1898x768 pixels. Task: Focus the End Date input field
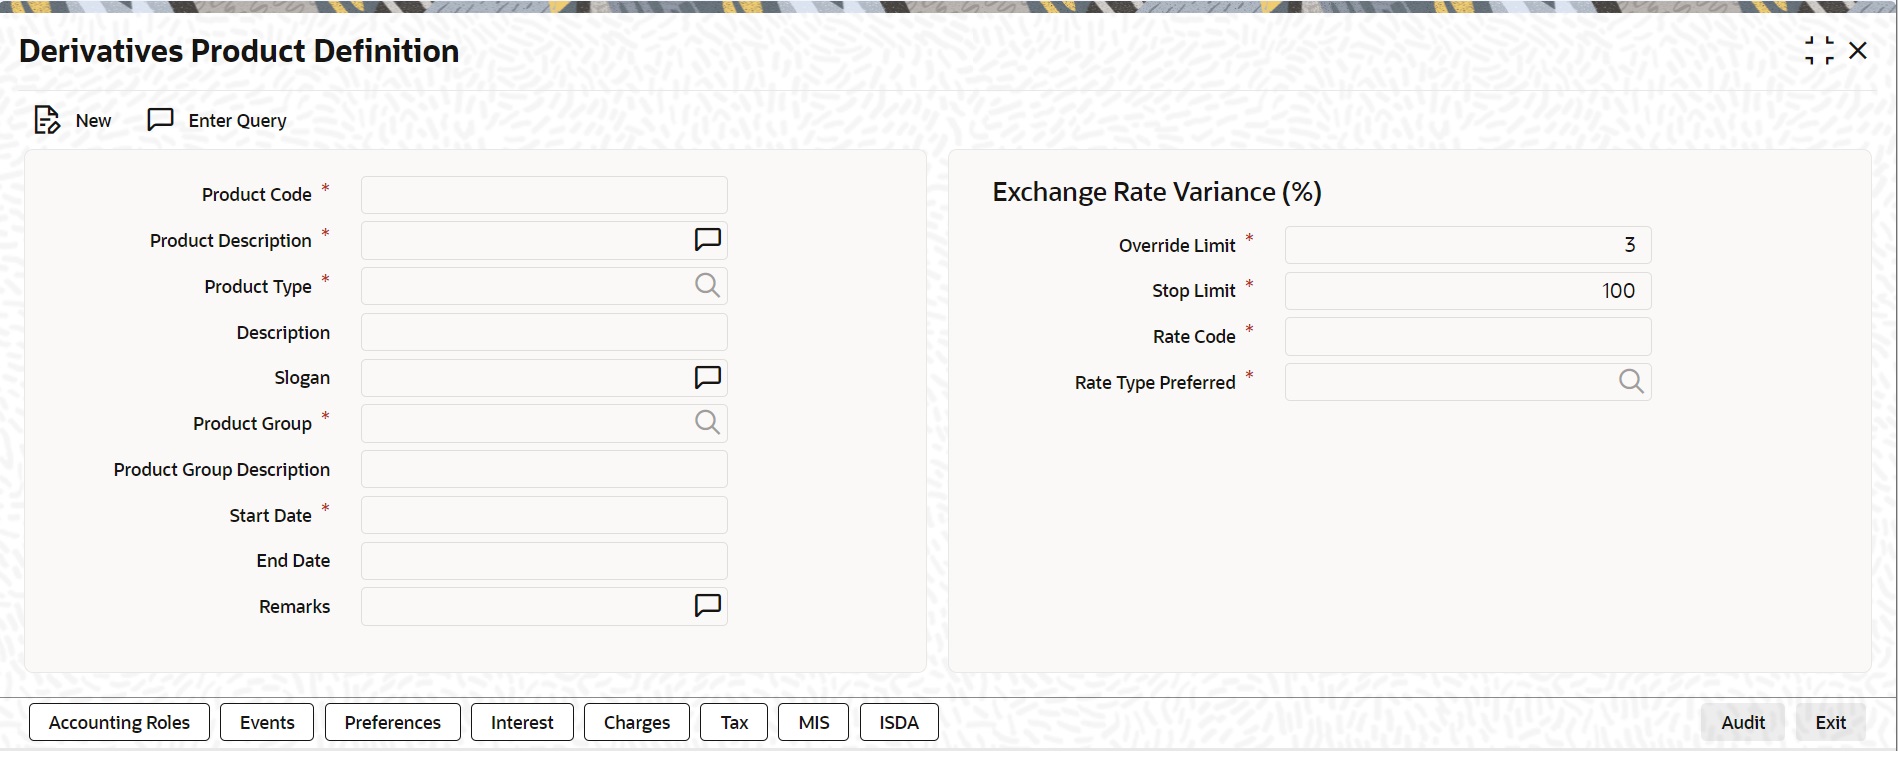(544, 561)
